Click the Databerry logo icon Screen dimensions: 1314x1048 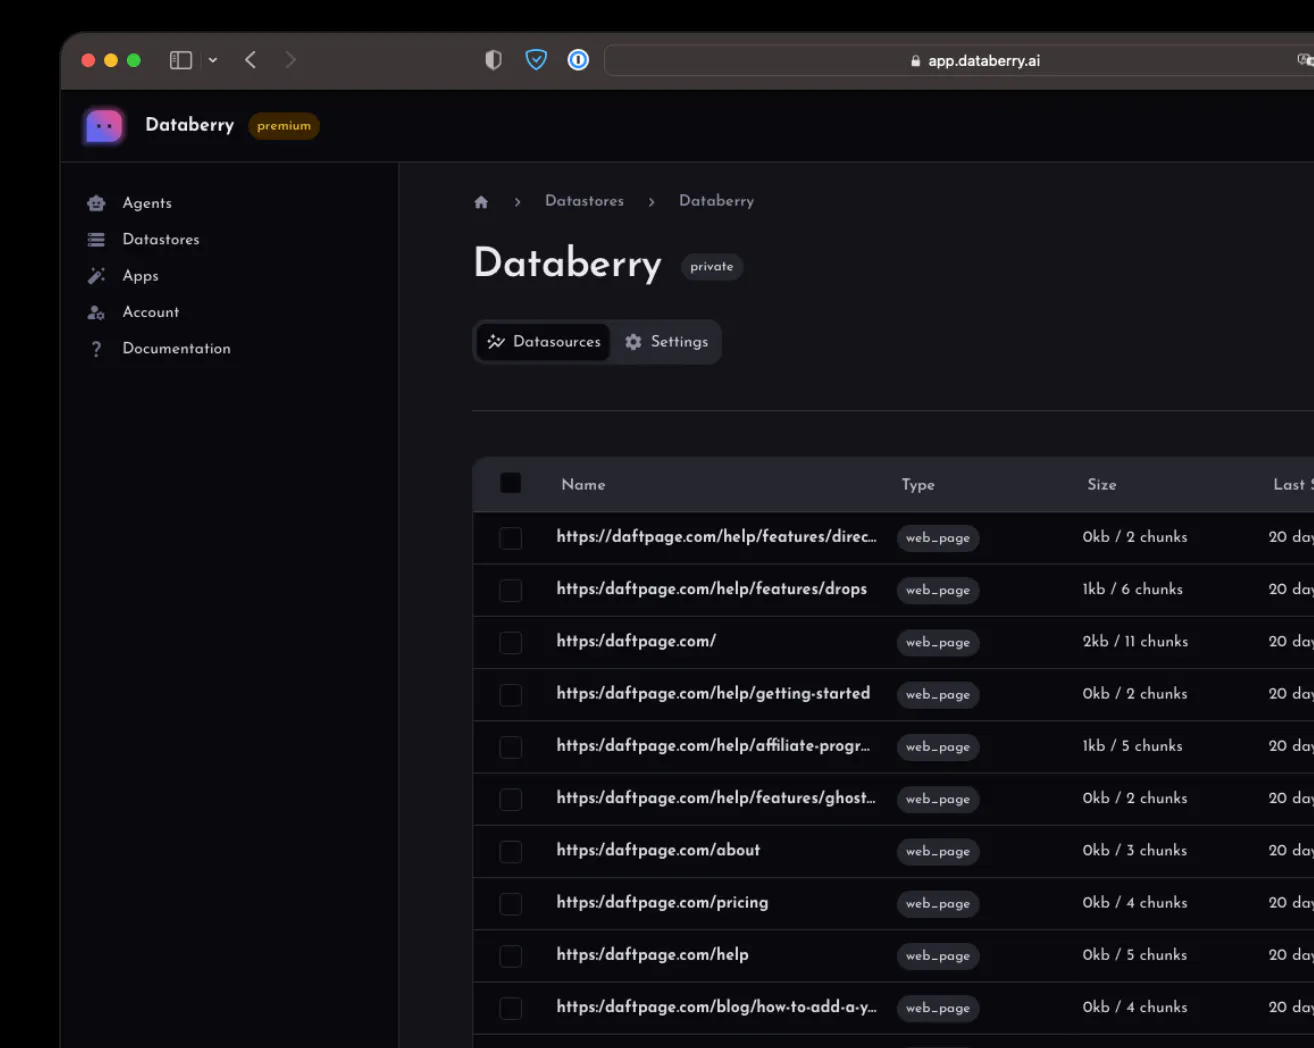click(104, 126)
